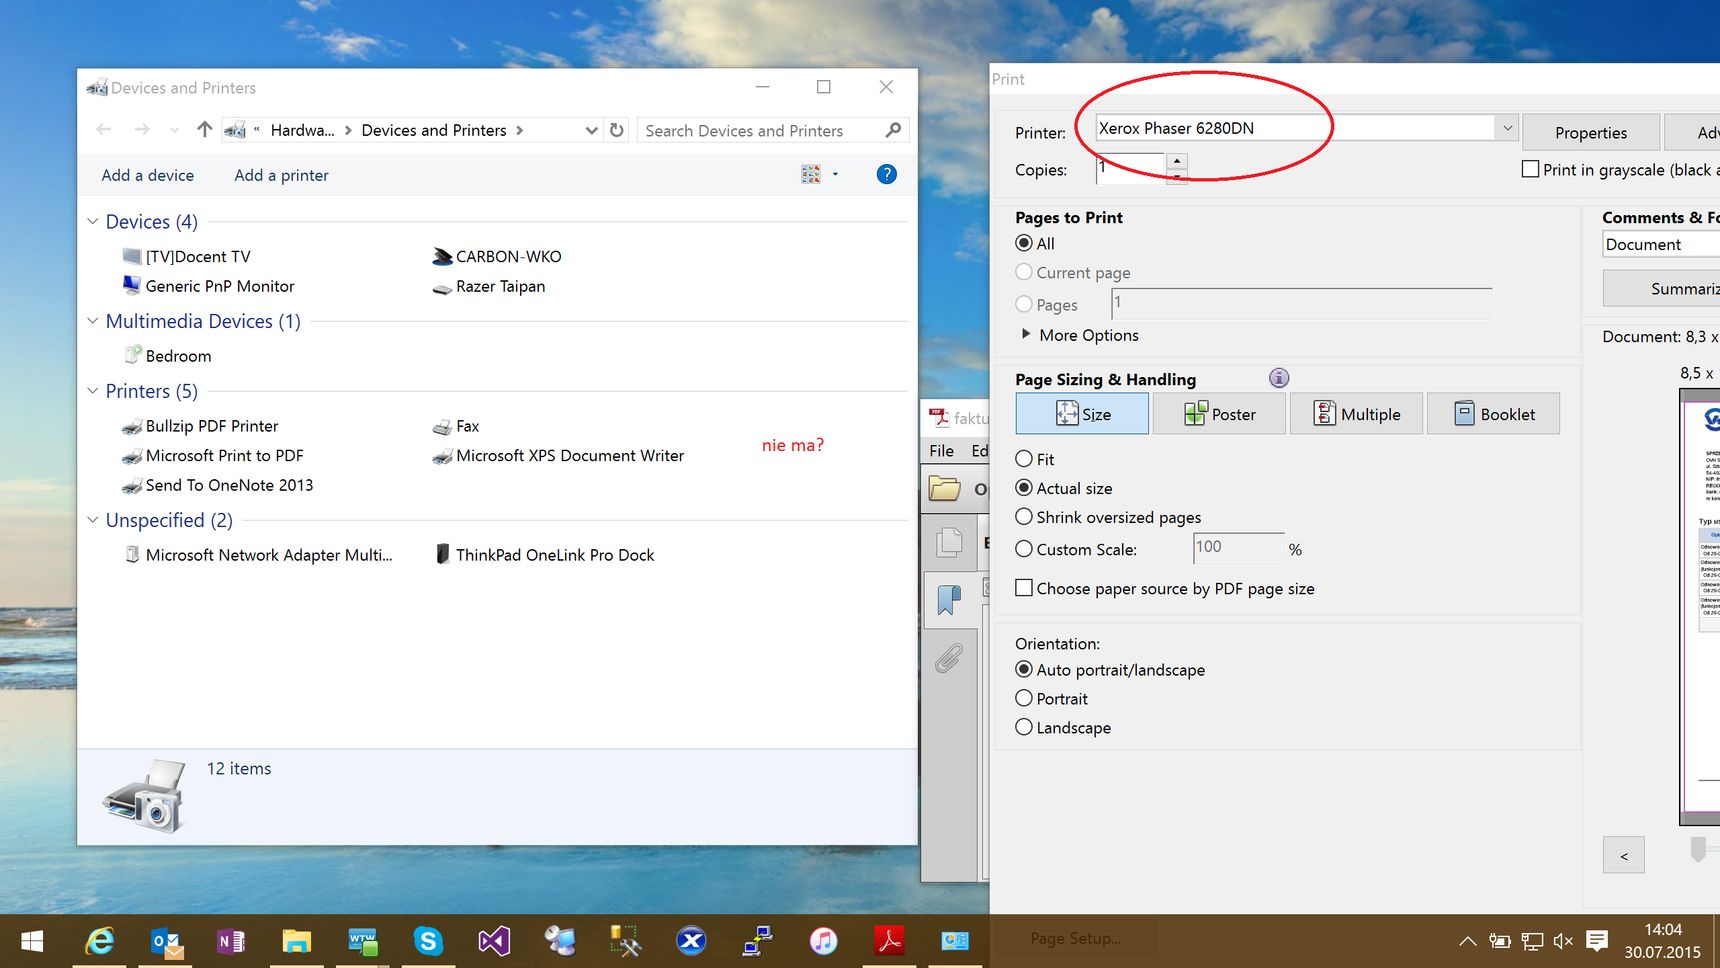The image size is (1720, 968).
Task: Choose the Actual size option
Action: click(1023, 488)
